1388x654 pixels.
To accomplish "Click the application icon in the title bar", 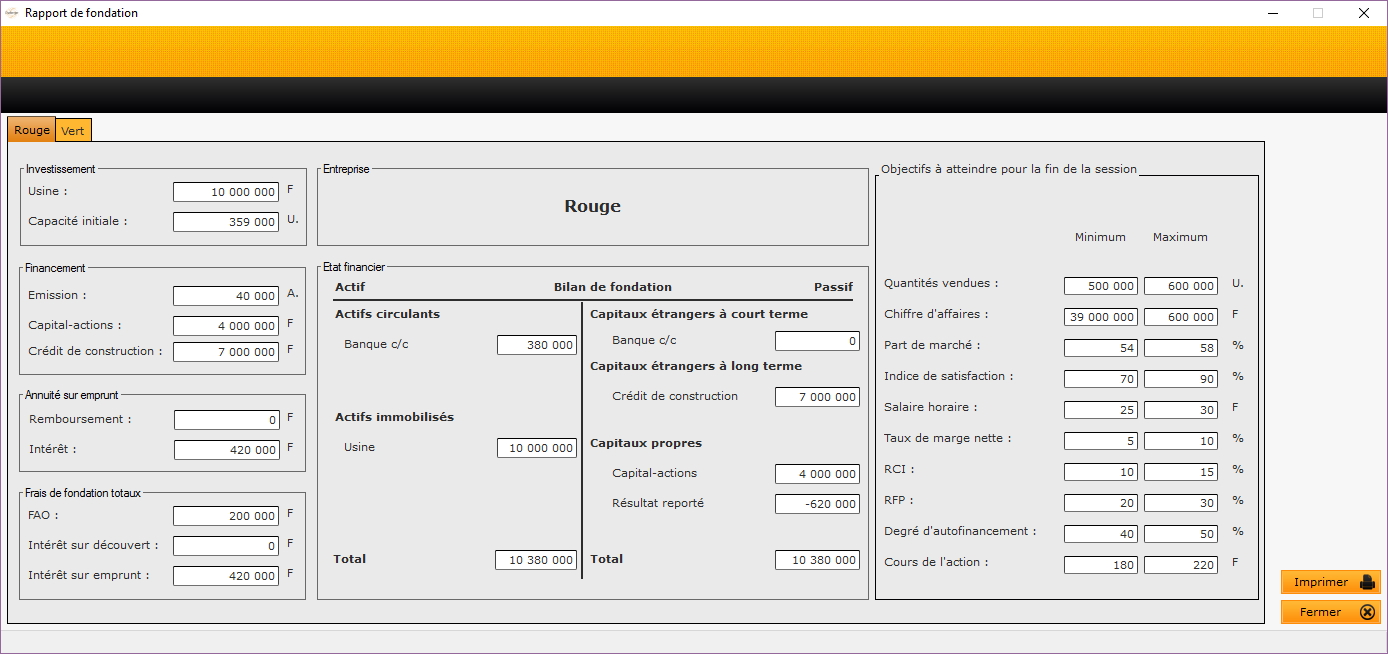I will 12,13.
